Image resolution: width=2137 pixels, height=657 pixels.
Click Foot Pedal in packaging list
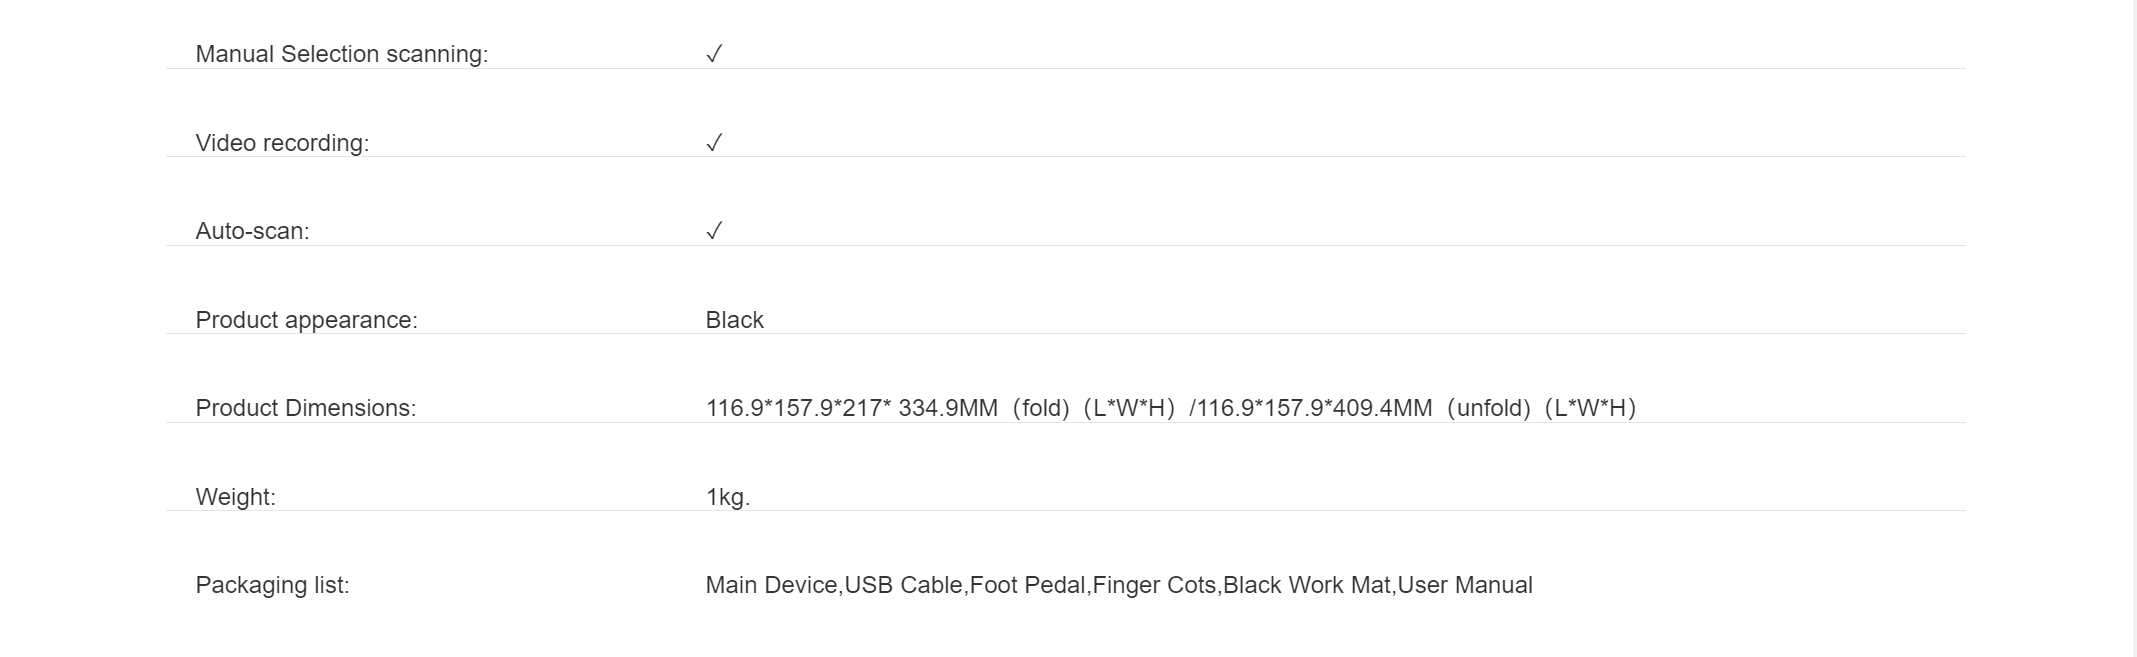[x=1028, y=585]
